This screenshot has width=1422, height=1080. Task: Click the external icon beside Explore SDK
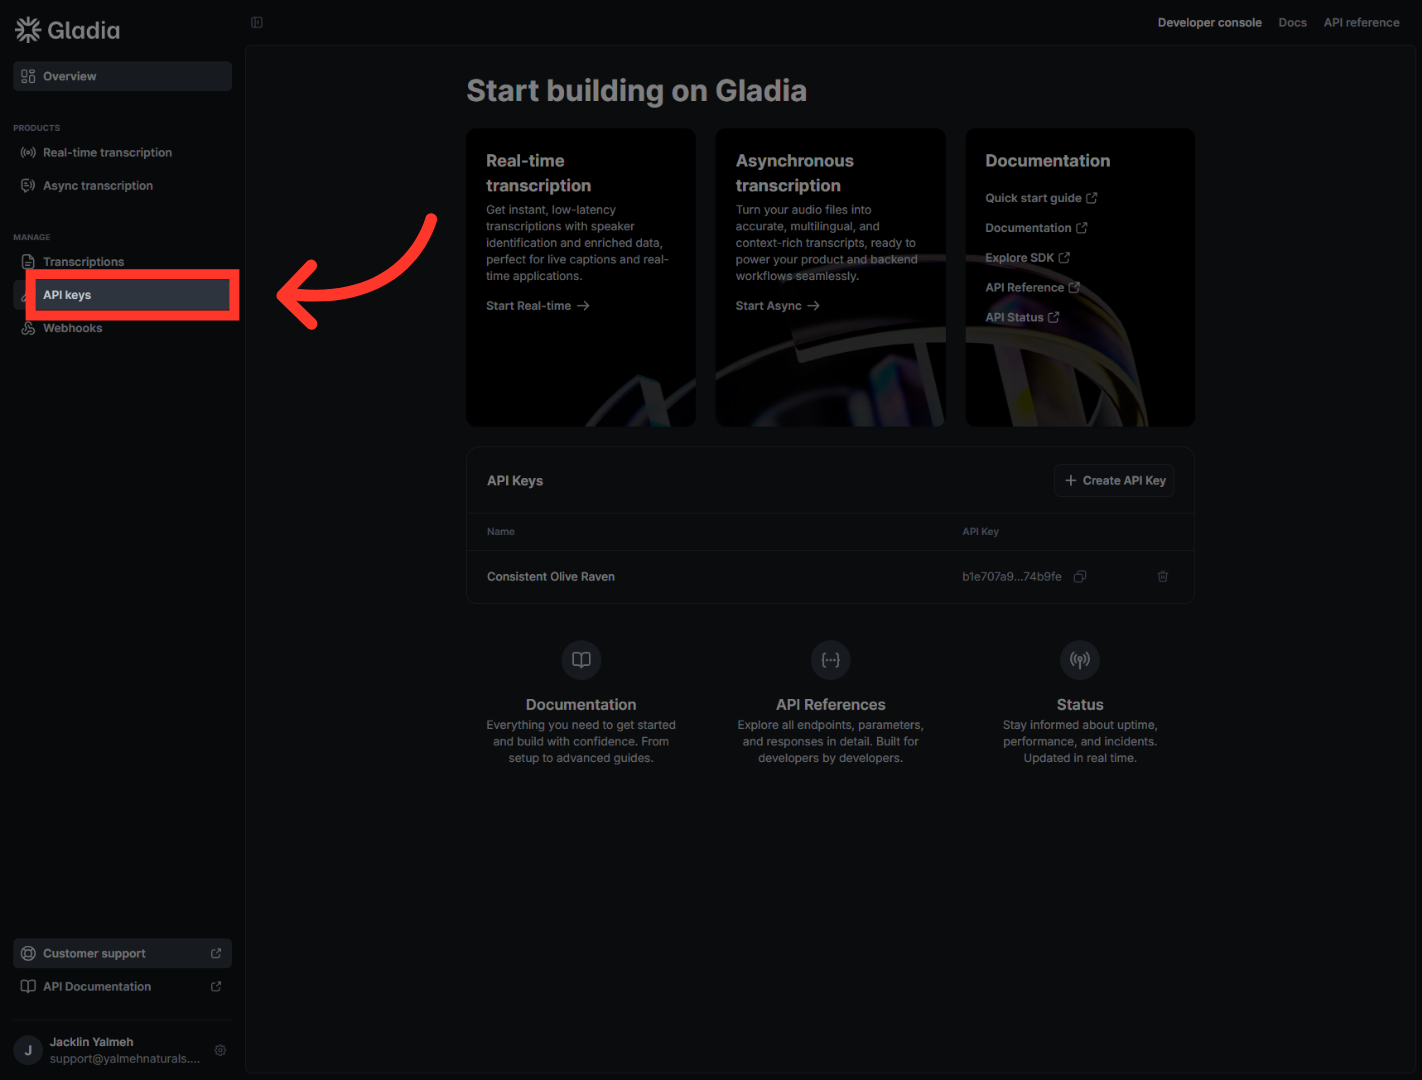click(1064, 258)
